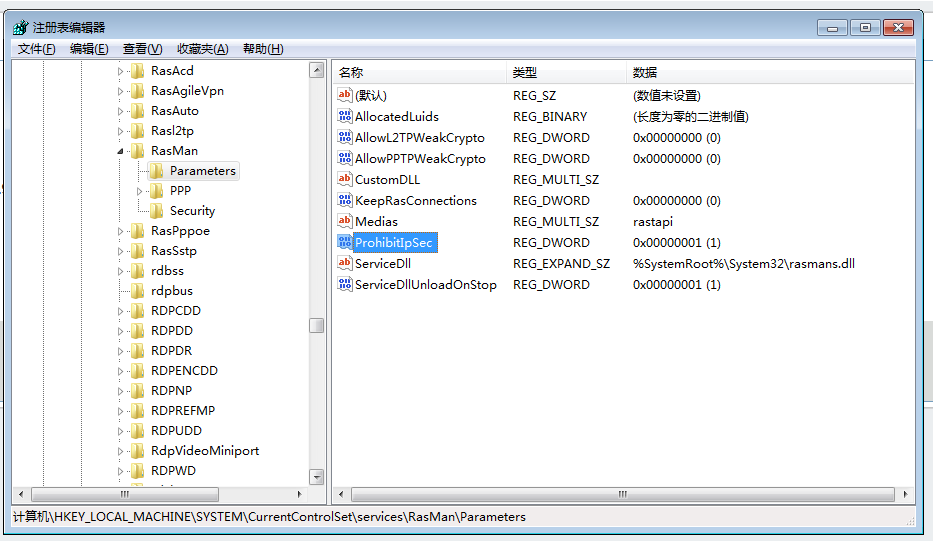
Task: Click the ProhibitIpSec DWORD value icon
Action: tap(345, 242)
